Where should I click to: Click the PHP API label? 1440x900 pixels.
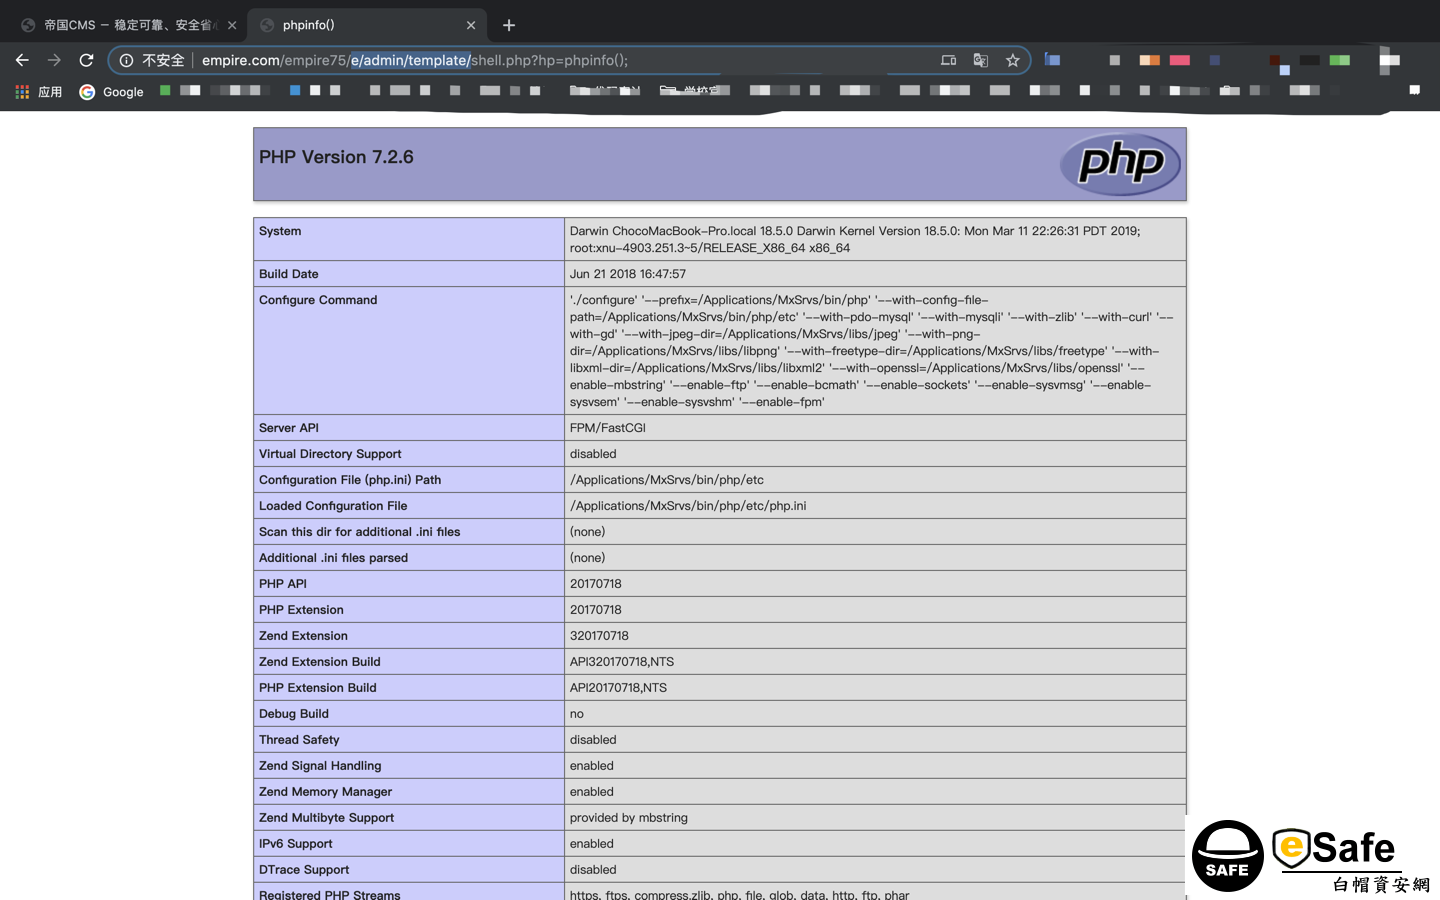click(283, 584)
